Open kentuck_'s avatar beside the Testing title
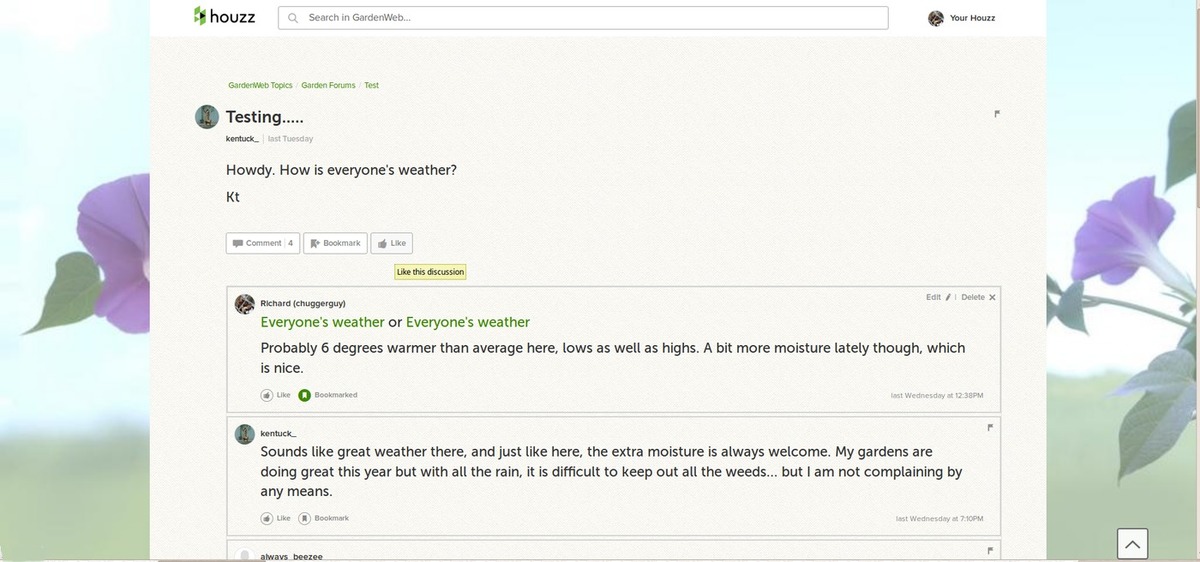The height and width of the screenshot is (562, 1200). coord(207,117)
